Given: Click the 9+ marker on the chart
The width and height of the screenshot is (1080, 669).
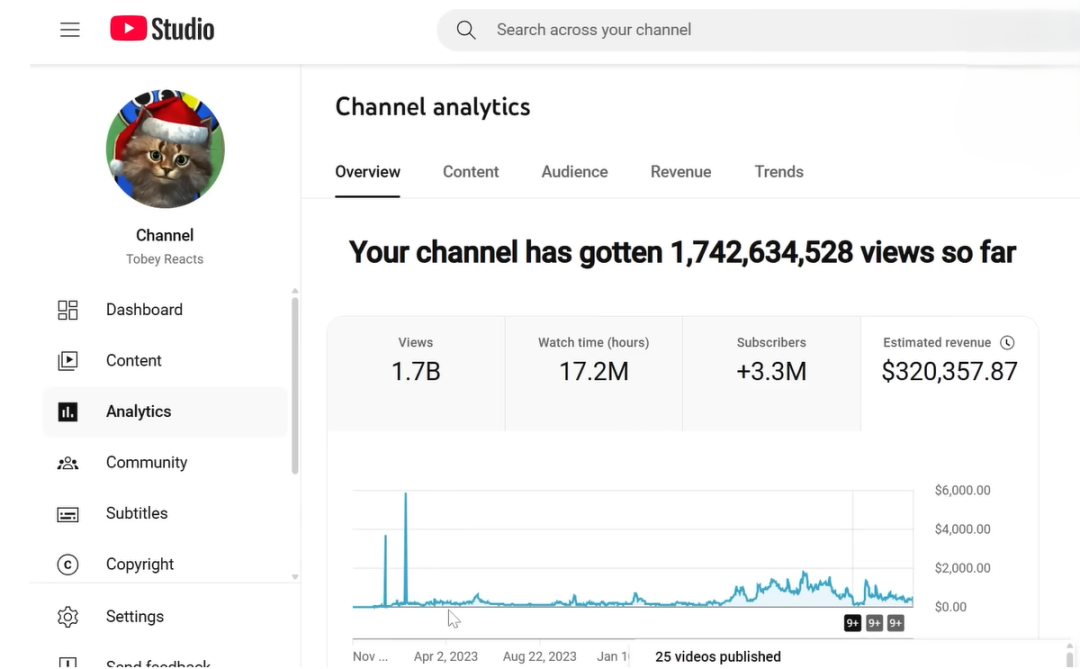Looking at the screenshot, I should 852,622.
